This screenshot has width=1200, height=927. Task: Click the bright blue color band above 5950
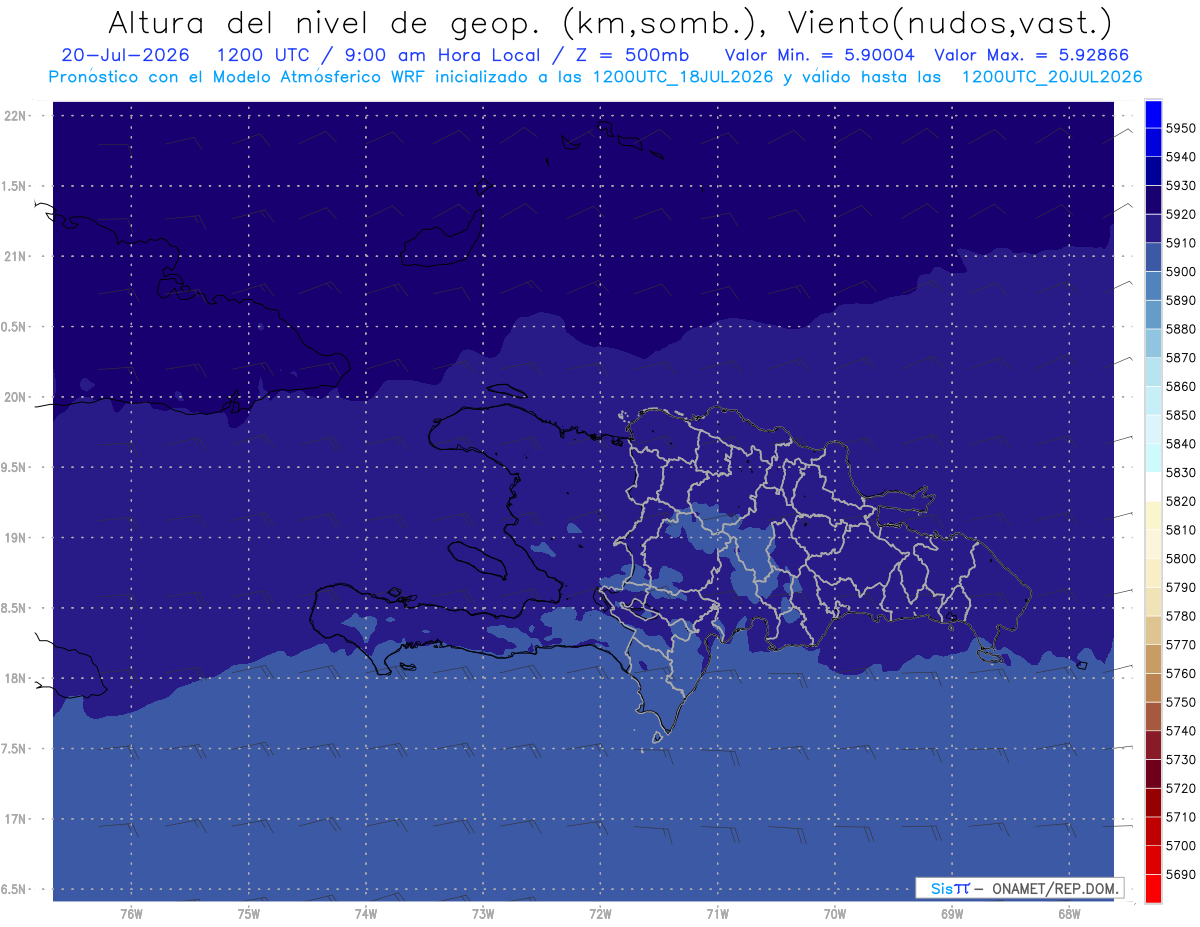point(1152,115)
